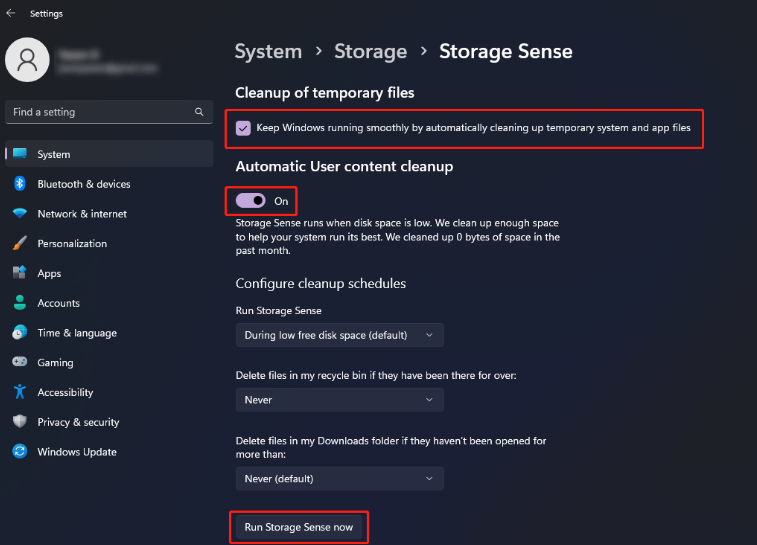Click the Windows Update sync icon
Viewport: 757px width, 545px height.
click(20, 451)
